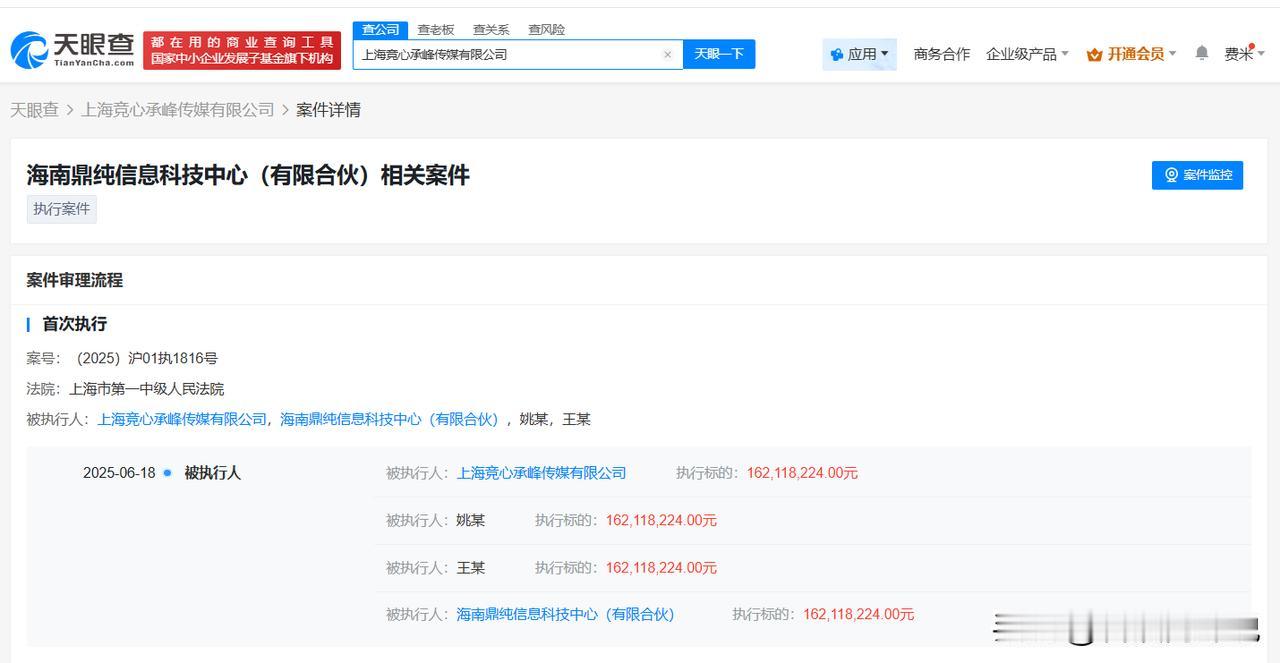This screenshot has width=1280, height=663.
Task: Select the 查公司 search tab
Action: (x=380, y=30)
